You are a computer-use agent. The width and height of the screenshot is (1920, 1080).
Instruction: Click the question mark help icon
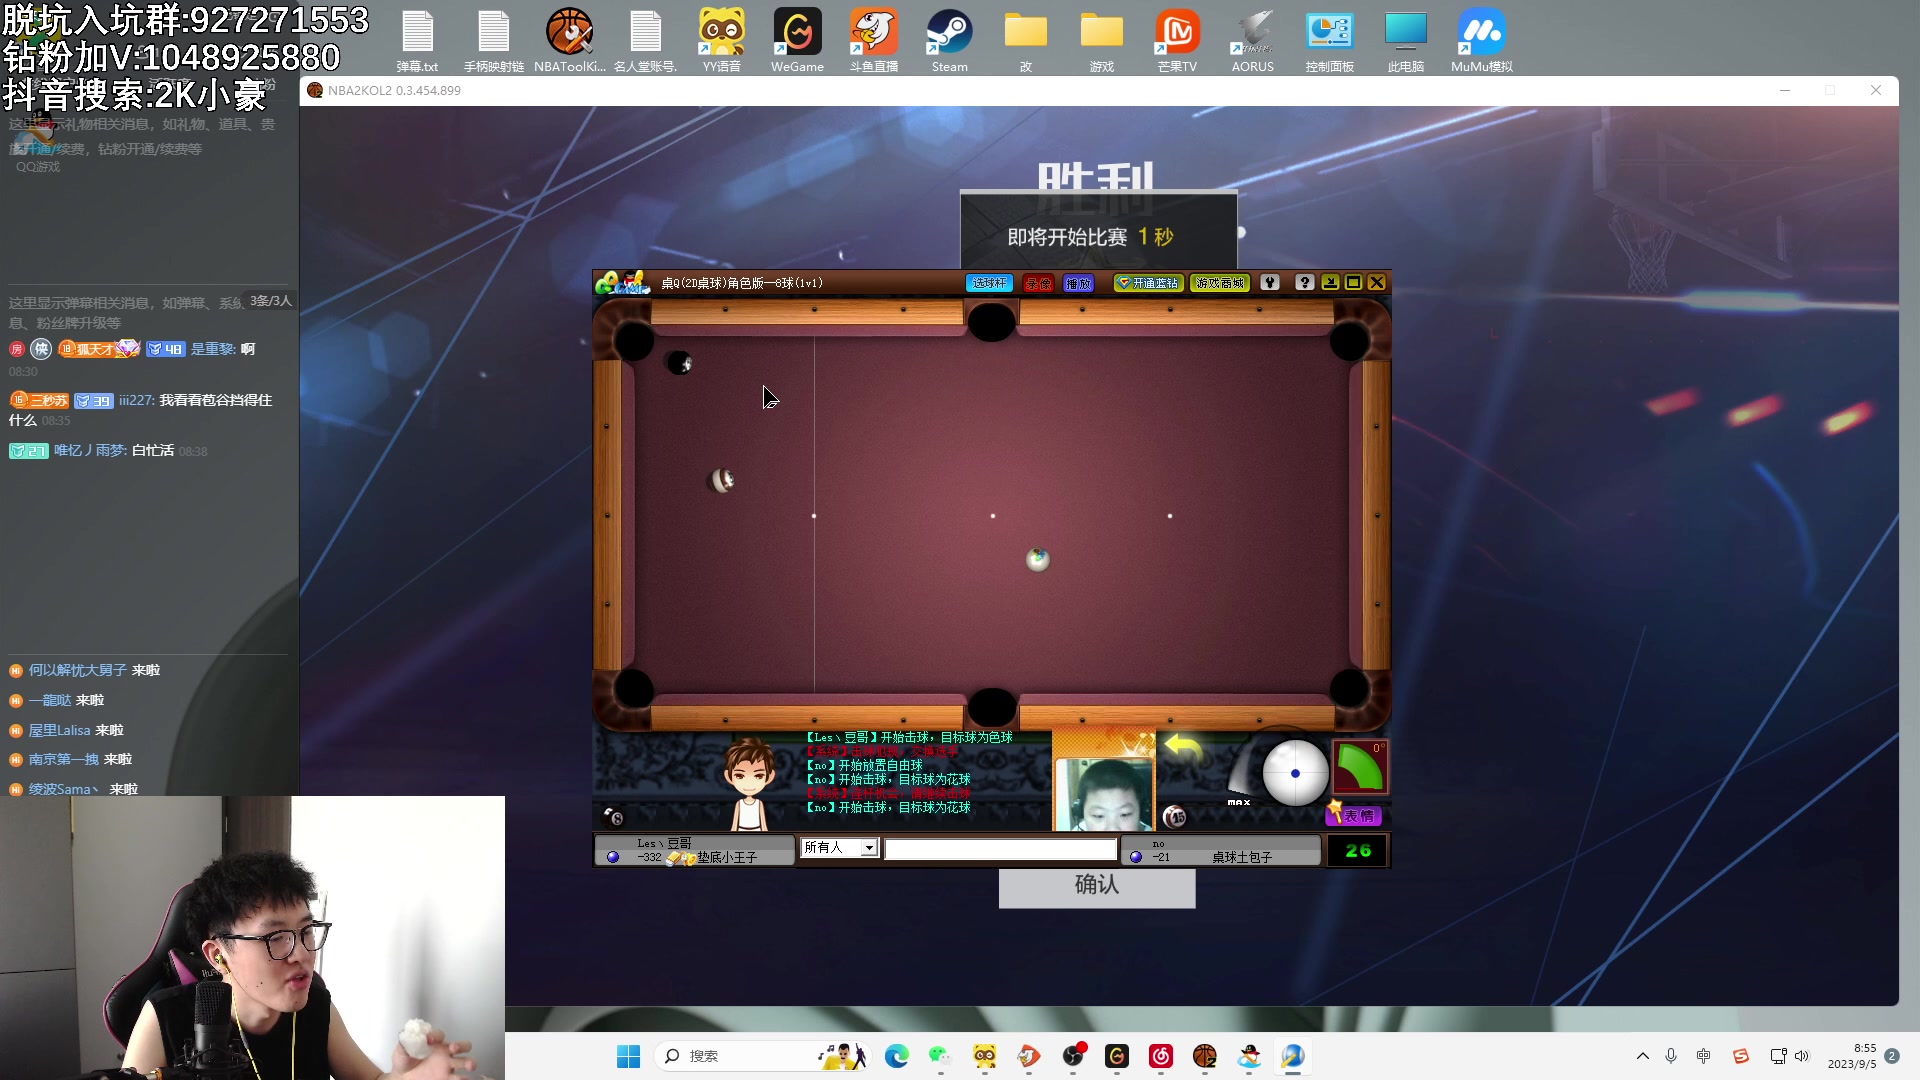[1304, 283]
